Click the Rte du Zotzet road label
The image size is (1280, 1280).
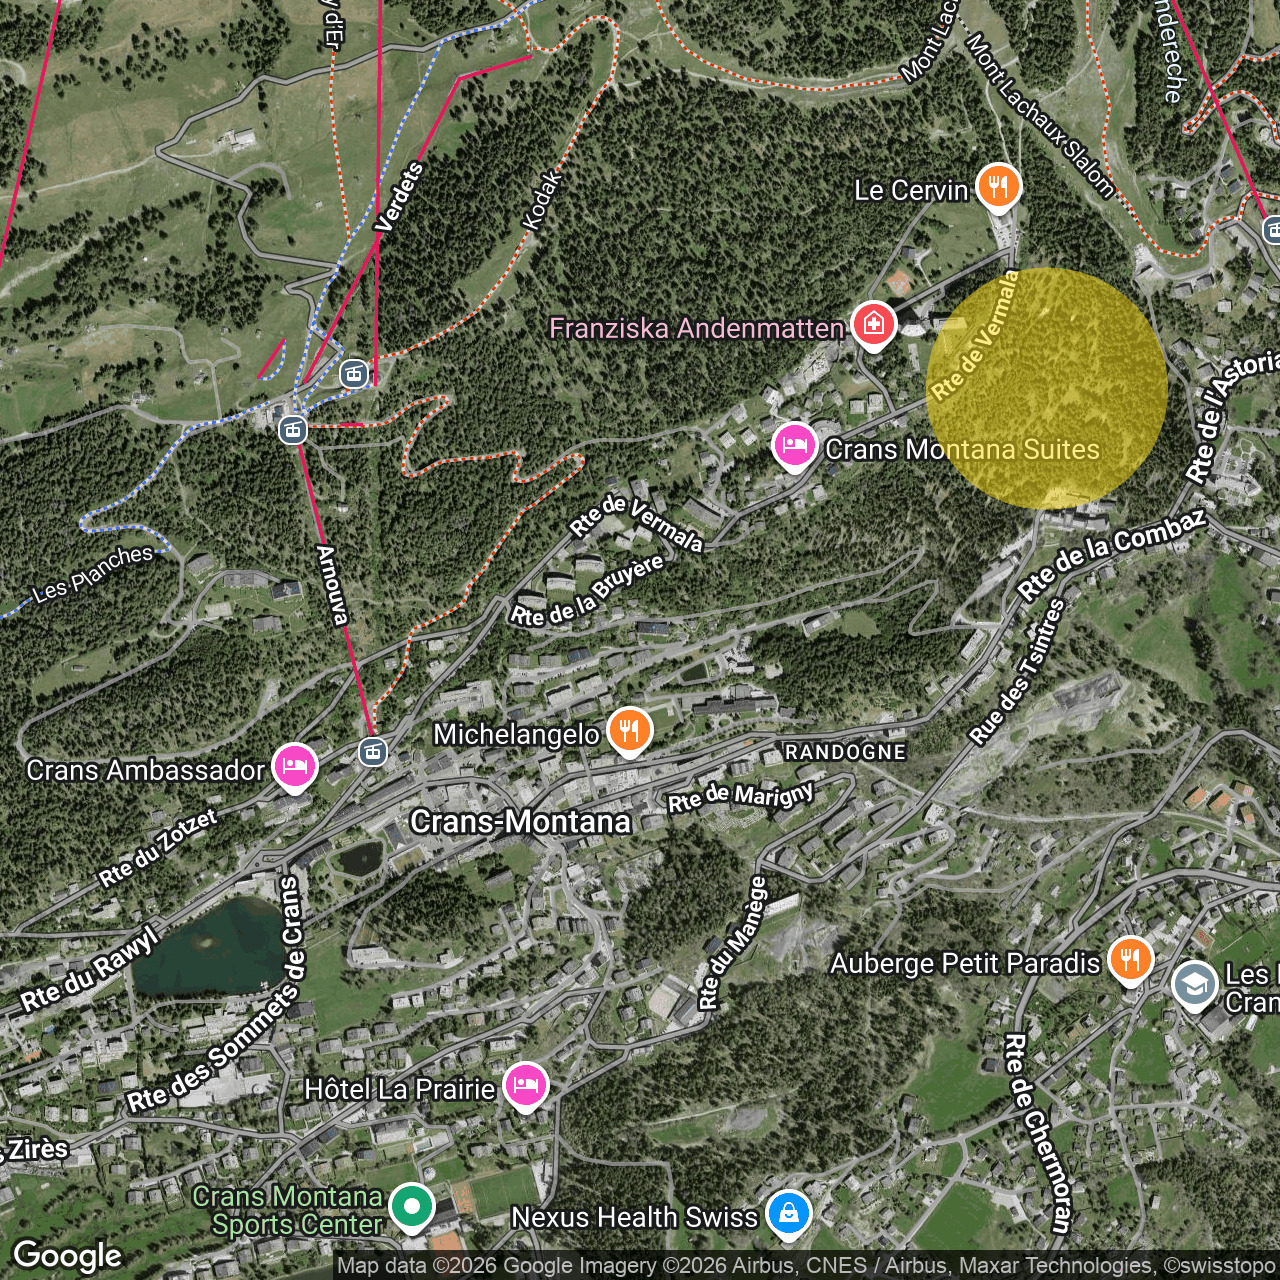[158, 848]
